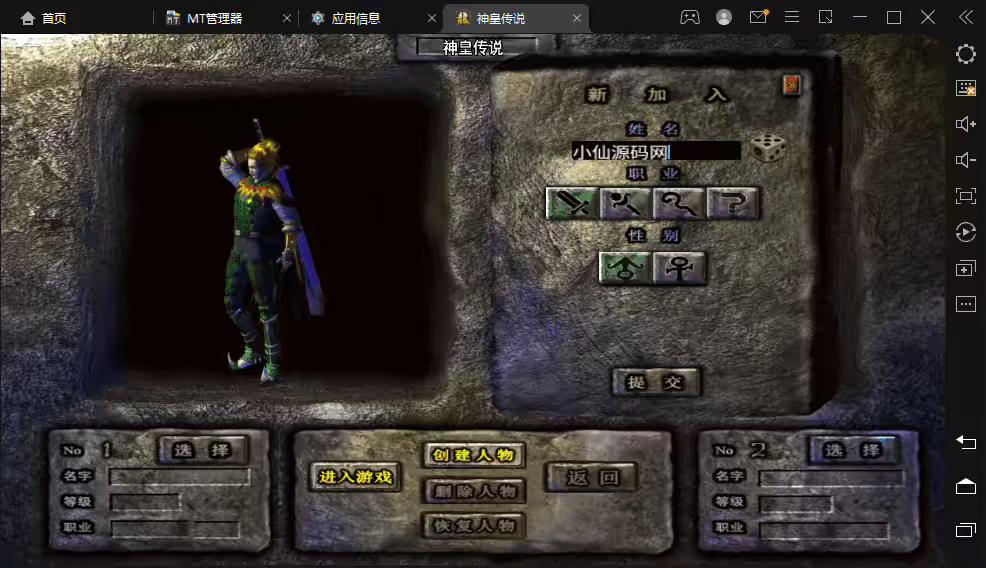Image resolution: width=986 pixels, height=568 pixels.
Task: Open the multi-instance add icon
Action: pyautogui.click(x=966, y=269)
